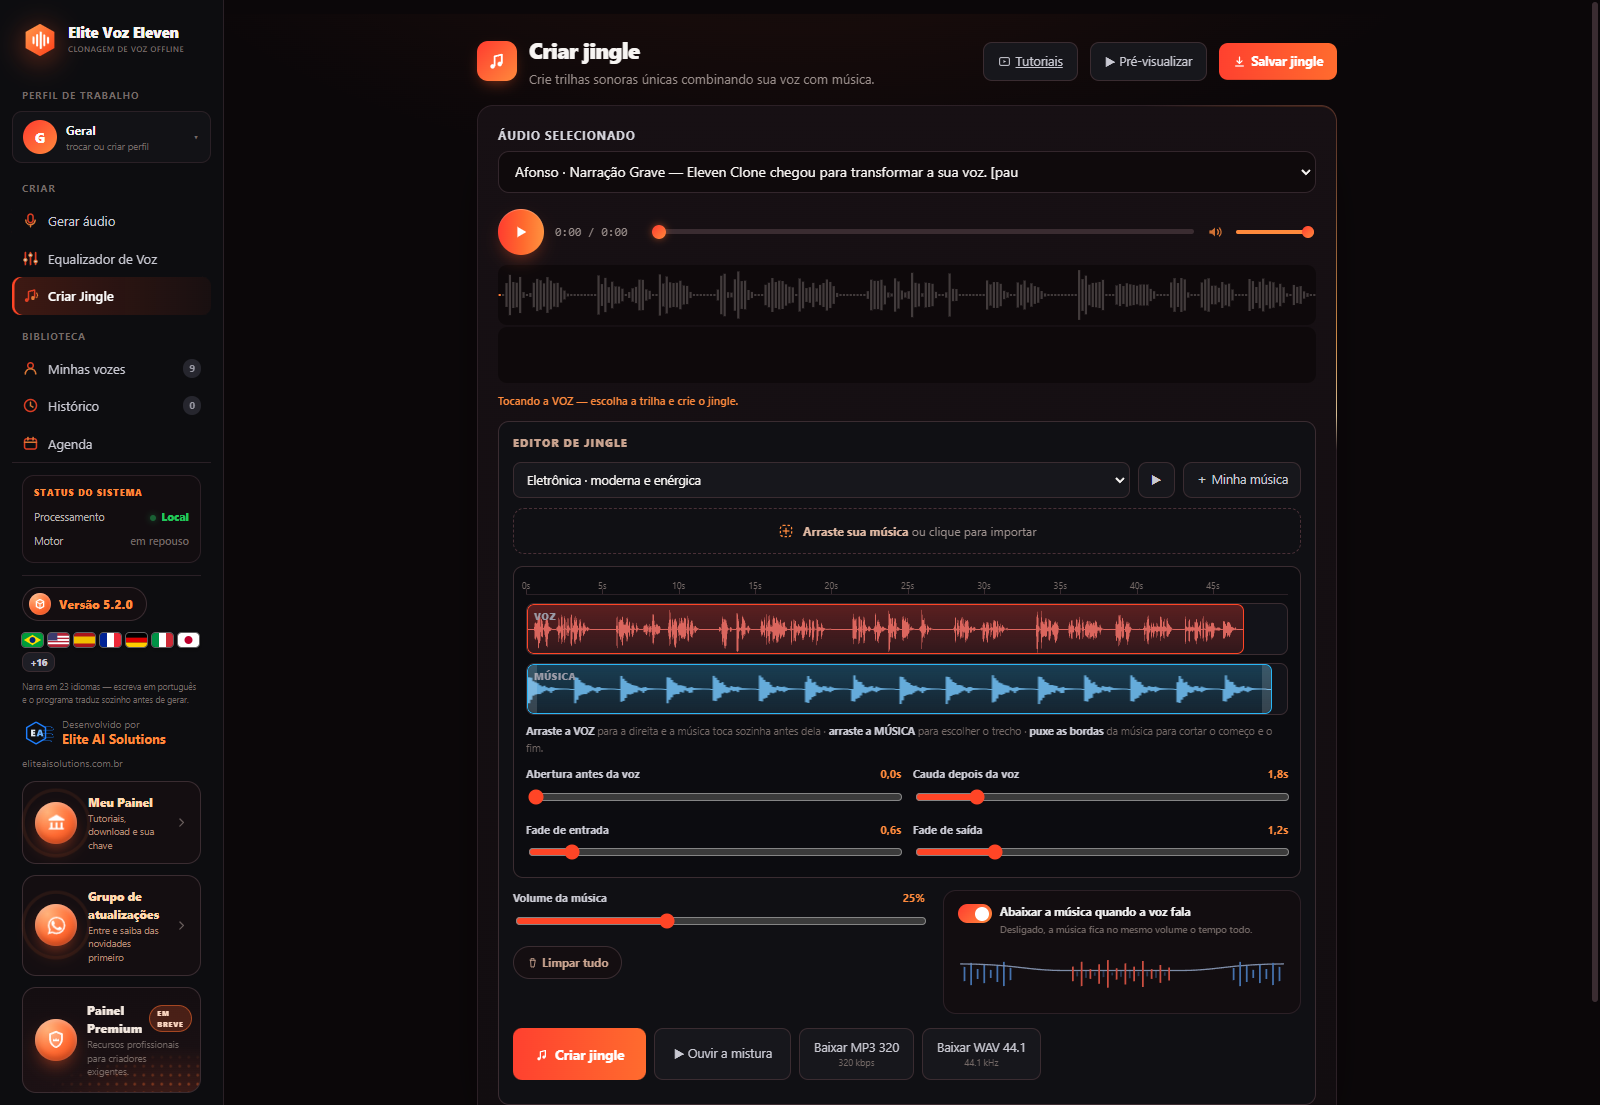
Task: Select Criar Jingle in the sidebar
Action: pos(111,296)
